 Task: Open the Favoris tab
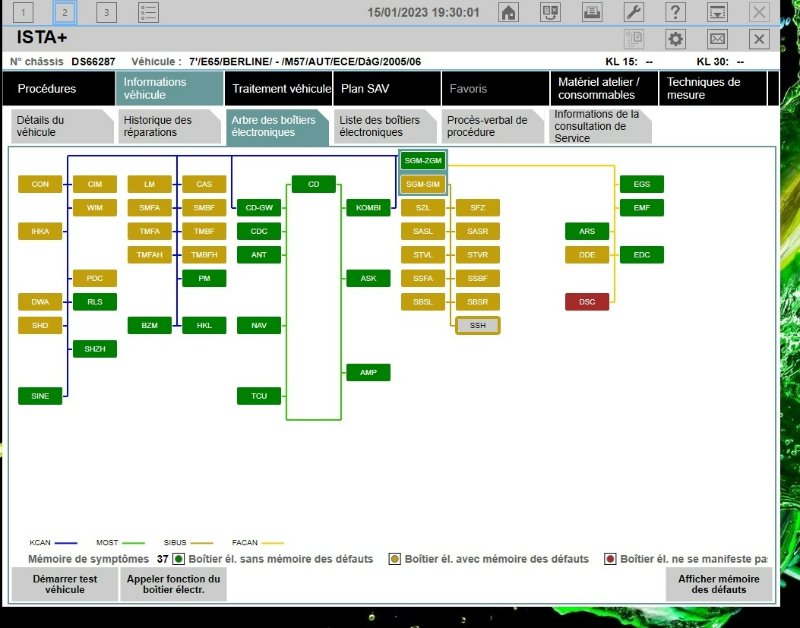pyautogui.click(x=495, y=88)
